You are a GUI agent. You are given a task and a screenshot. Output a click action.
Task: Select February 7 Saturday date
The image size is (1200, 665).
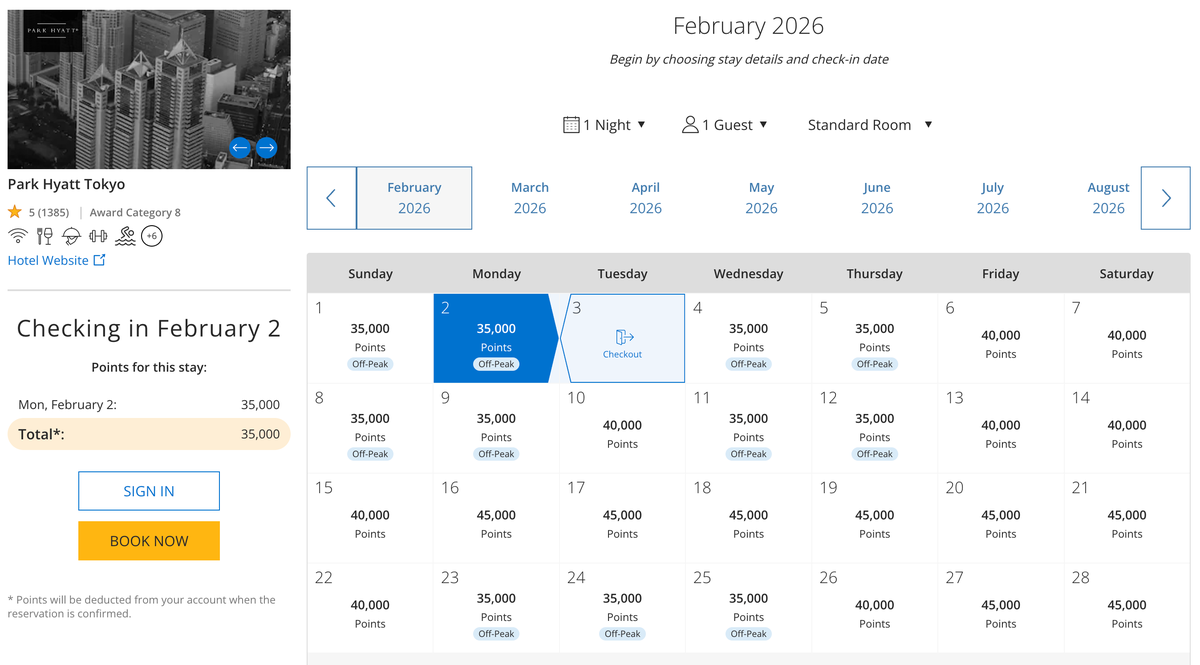[x=1127, y=338]
